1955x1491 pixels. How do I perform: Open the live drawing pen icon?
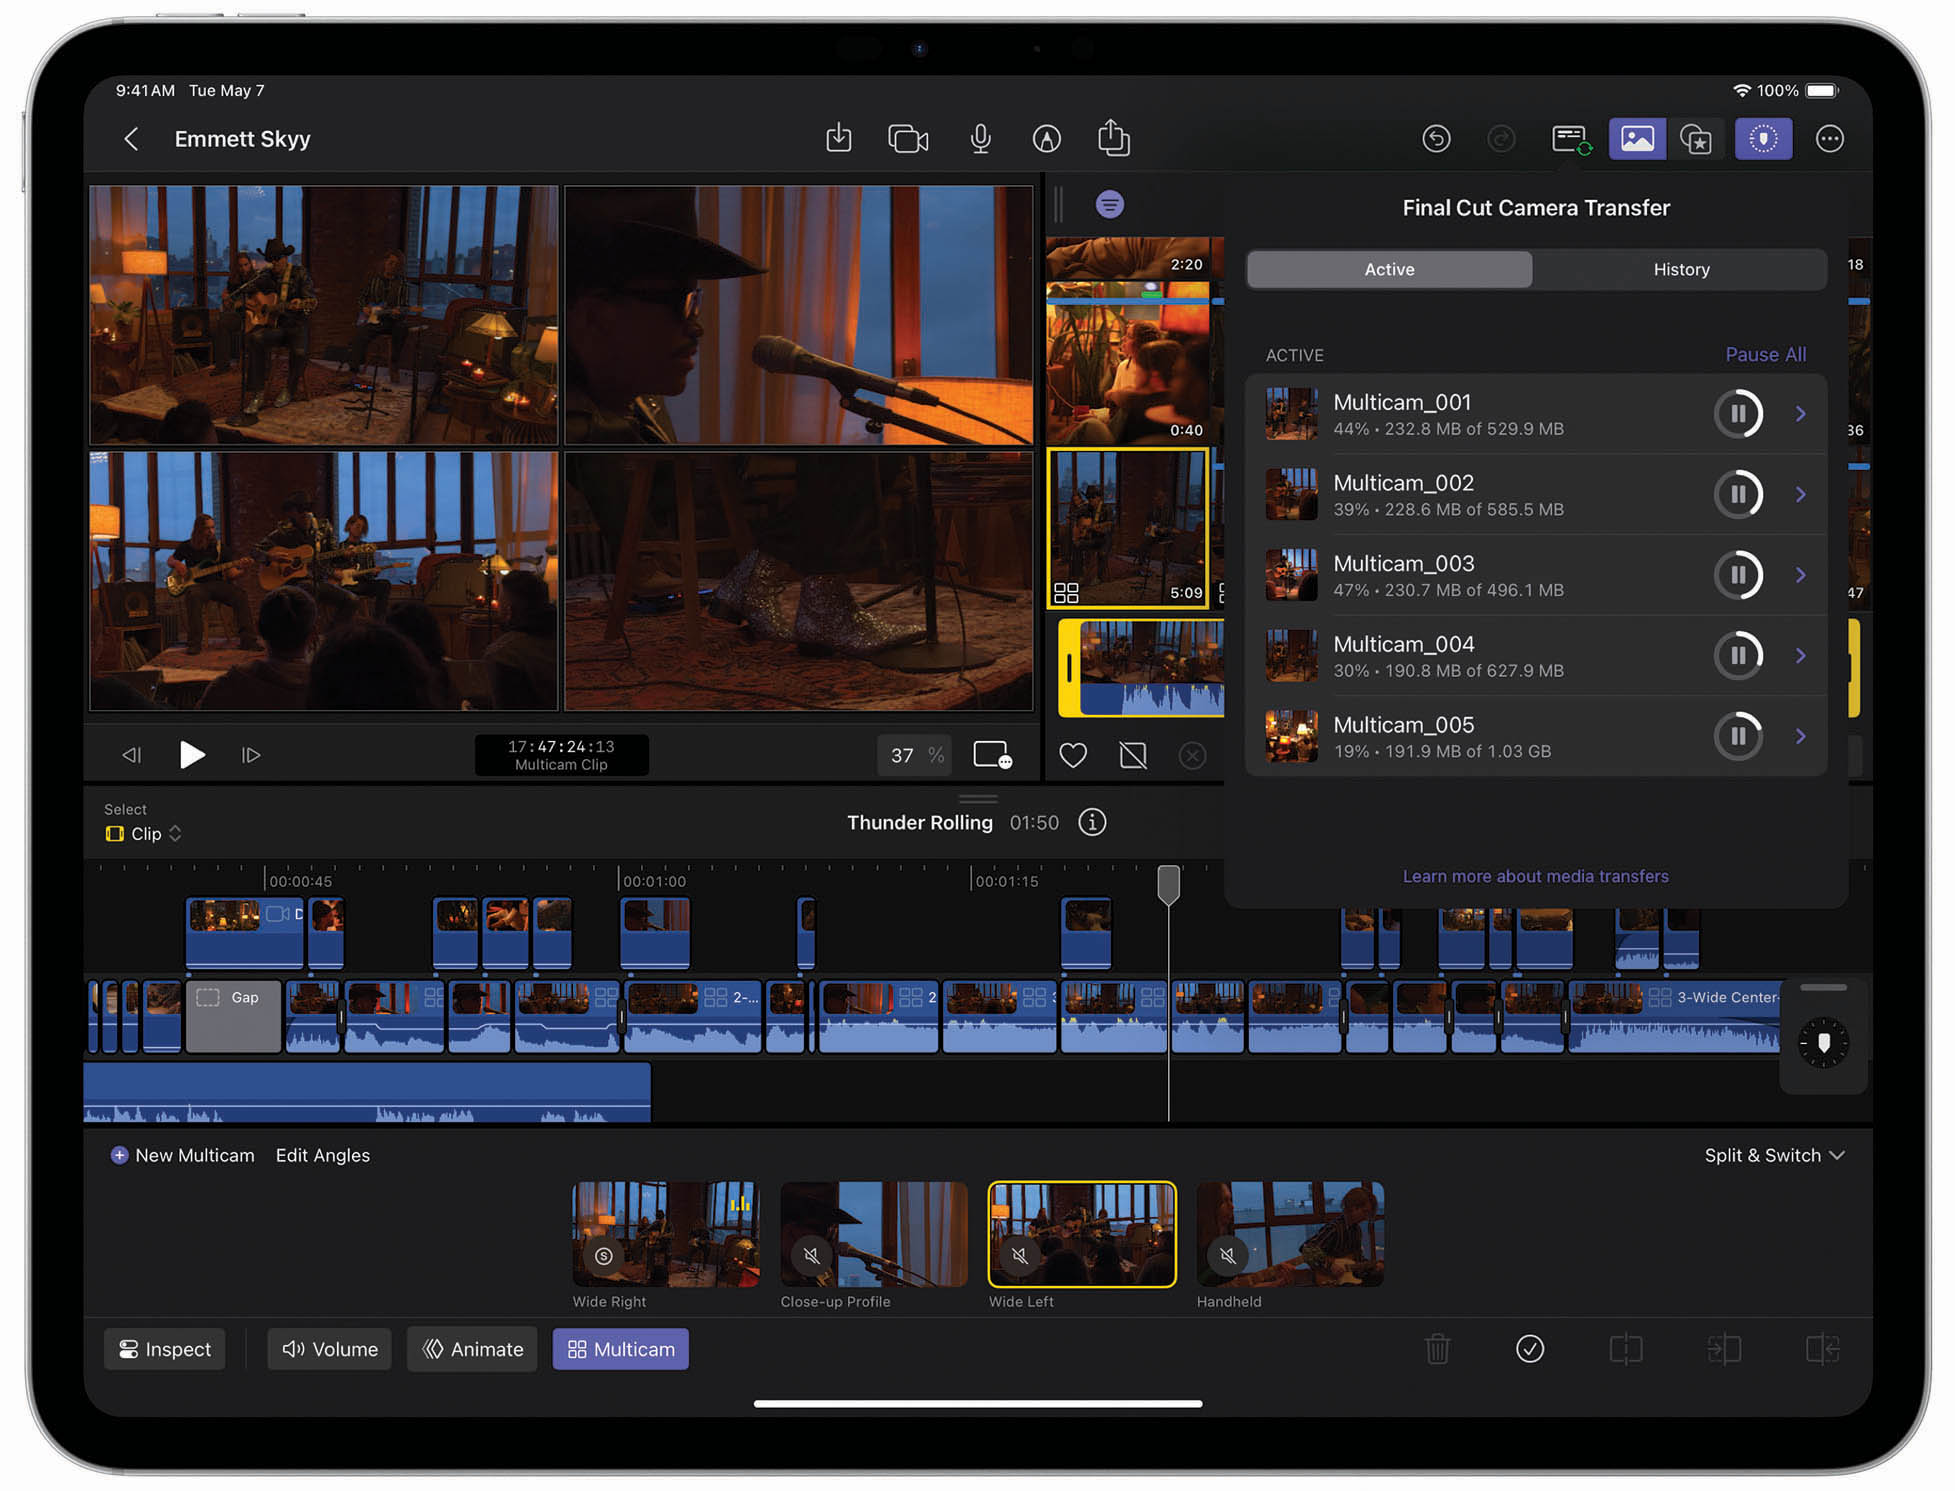tap(1046, 139)
